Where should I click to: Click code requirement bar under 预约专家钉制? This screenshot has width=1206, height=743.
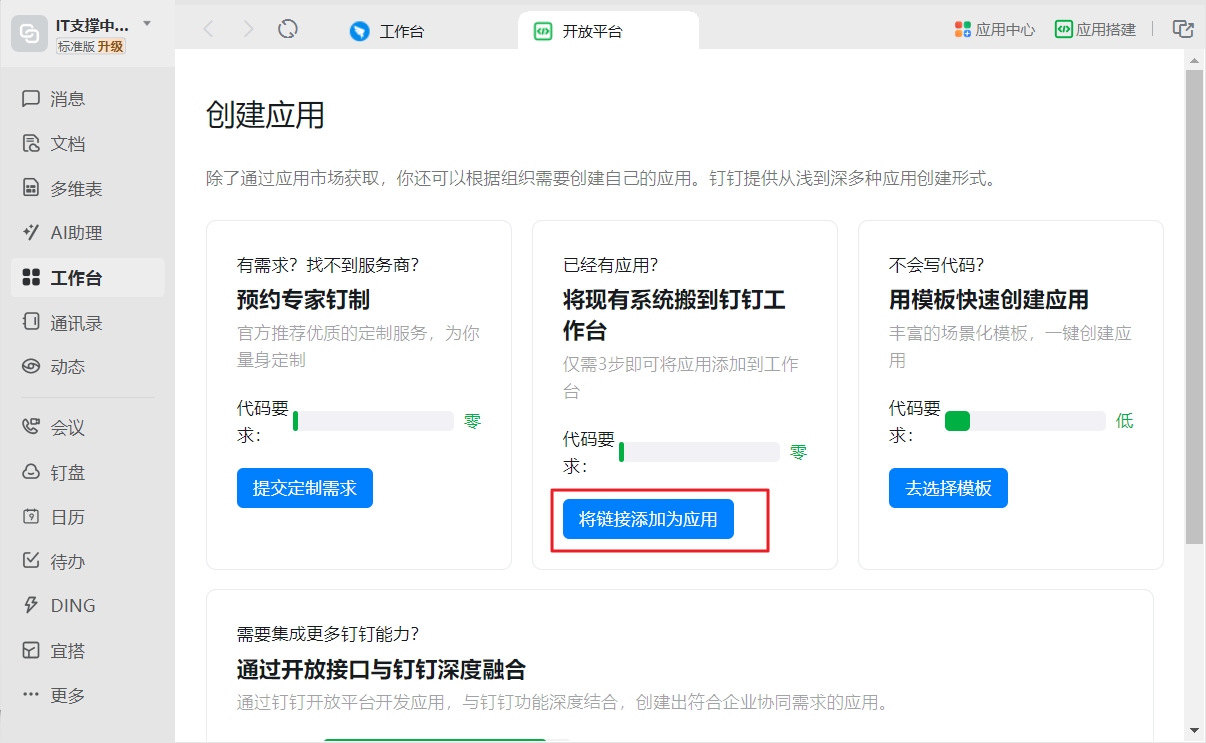click(373, 421)
